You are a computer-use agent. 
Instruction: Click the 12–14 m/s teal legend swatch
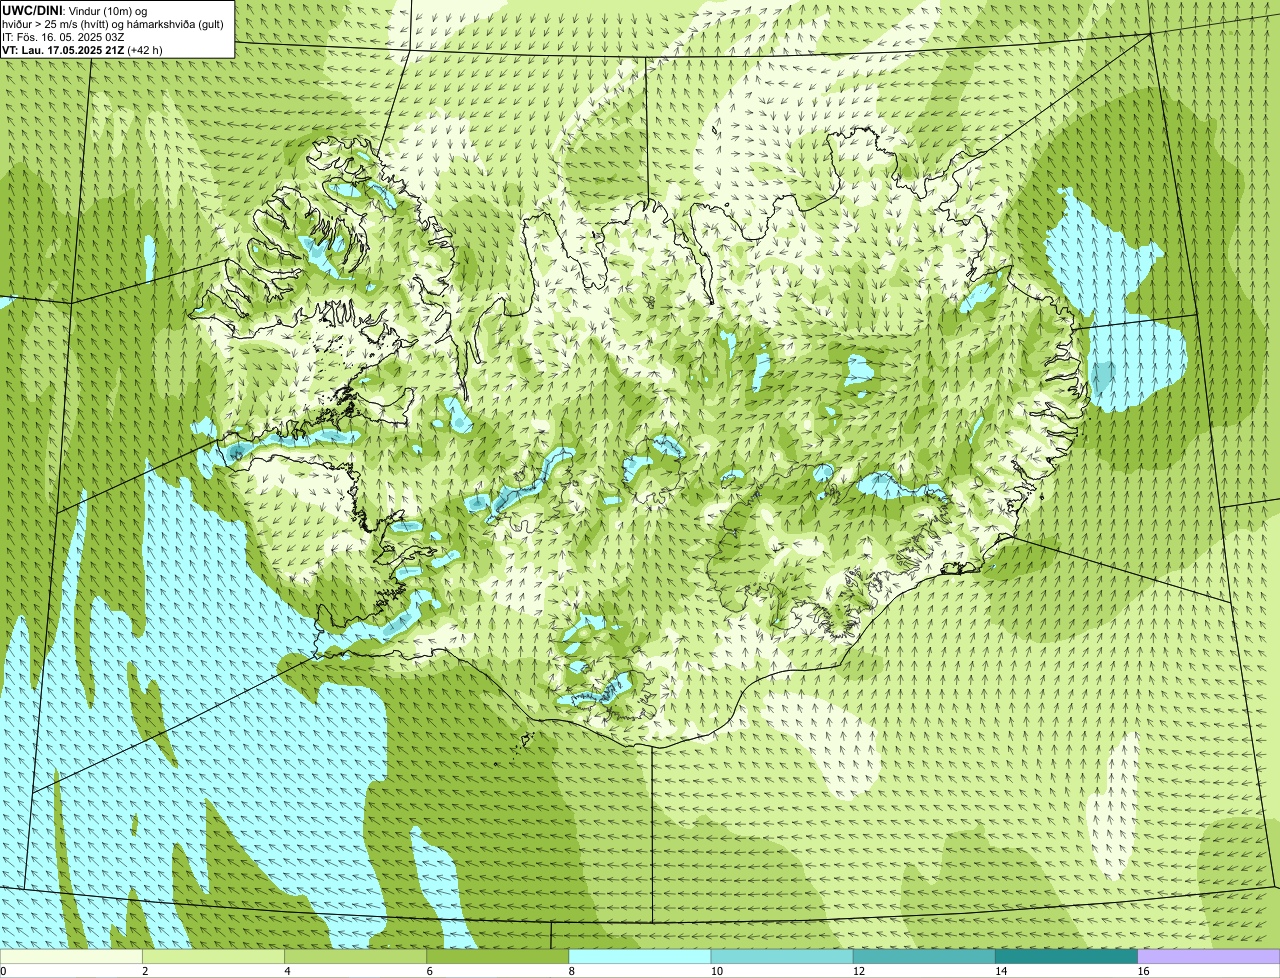point(924,957)
